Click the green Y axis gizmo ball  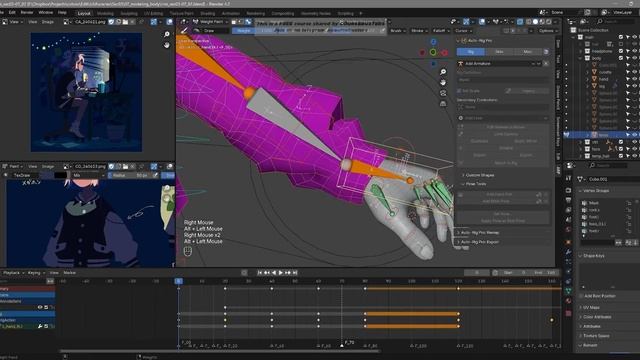(x=433, y=52)
